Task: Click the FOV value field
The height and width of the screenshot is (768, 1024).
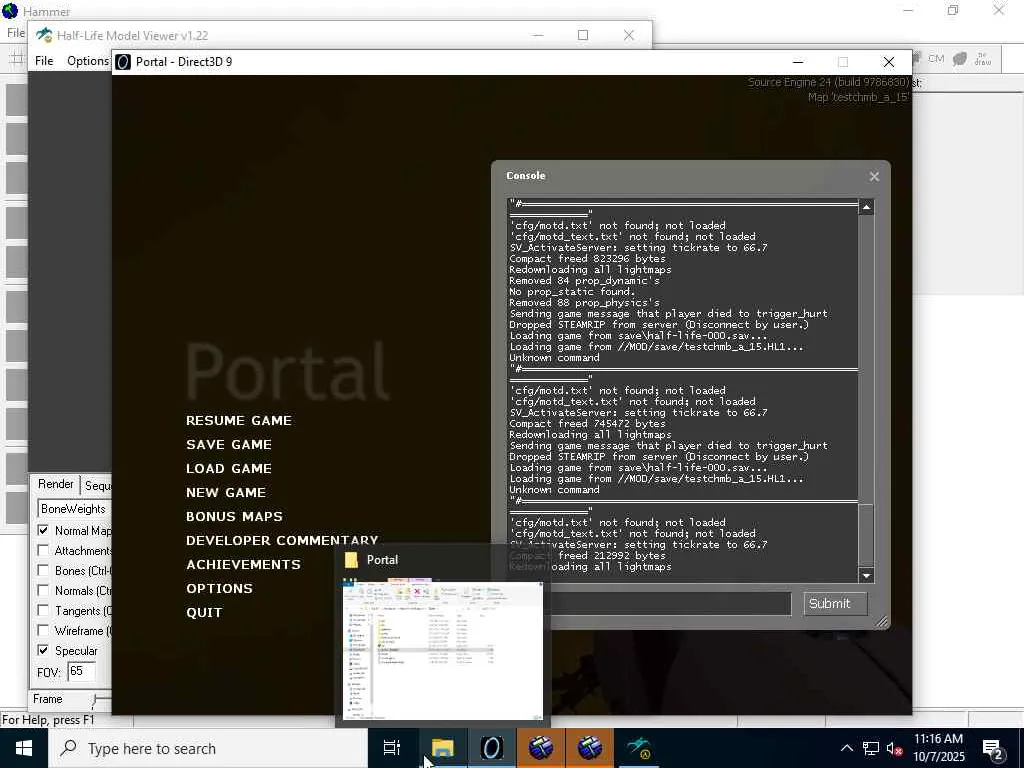Action: [82, 671]
